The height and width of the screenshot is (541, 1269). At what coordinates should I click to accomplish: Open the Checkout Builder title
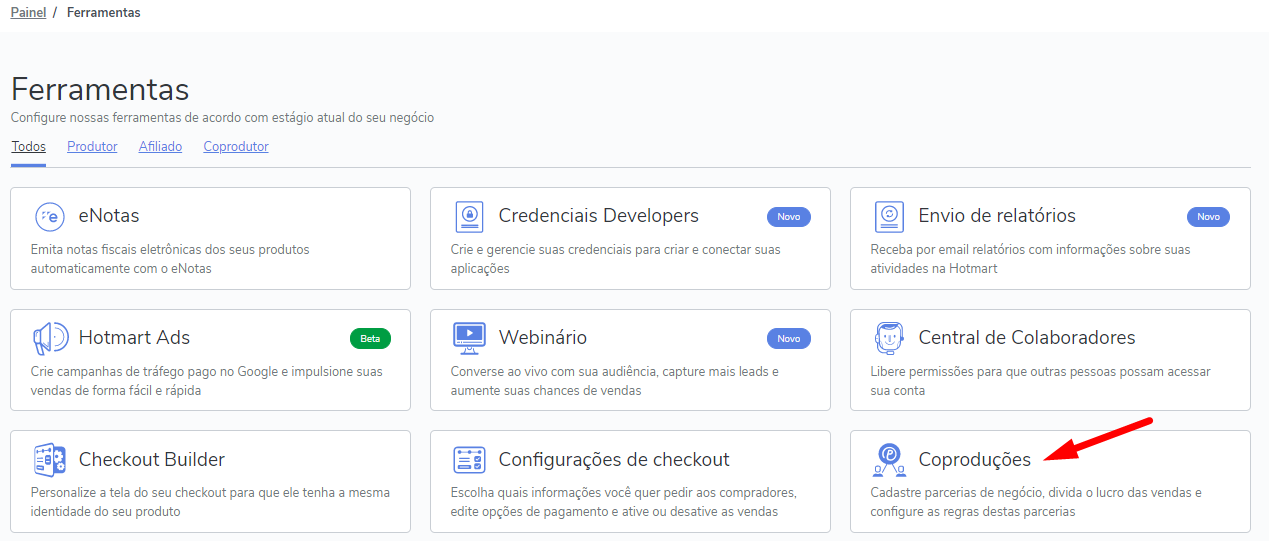click(x=152, y=460)
